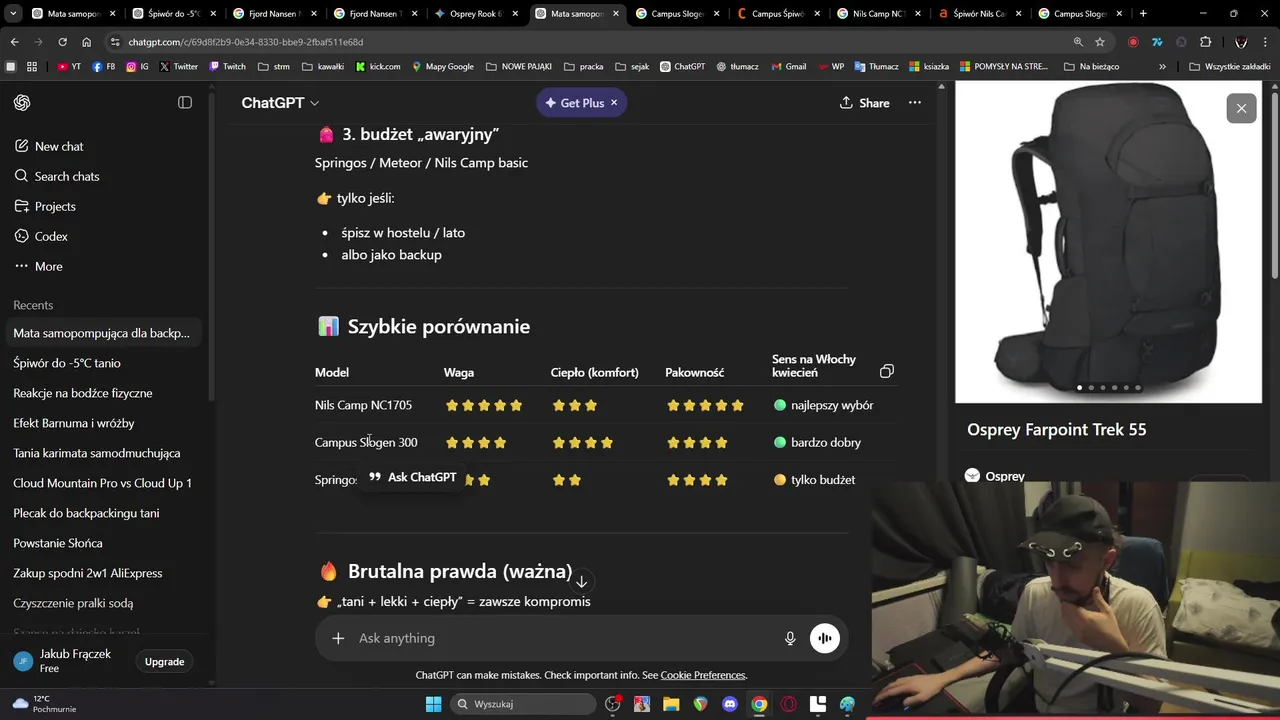1280x720 pixels.
Task: Bookmark this page with the star icon
Action: [1100, 42]
